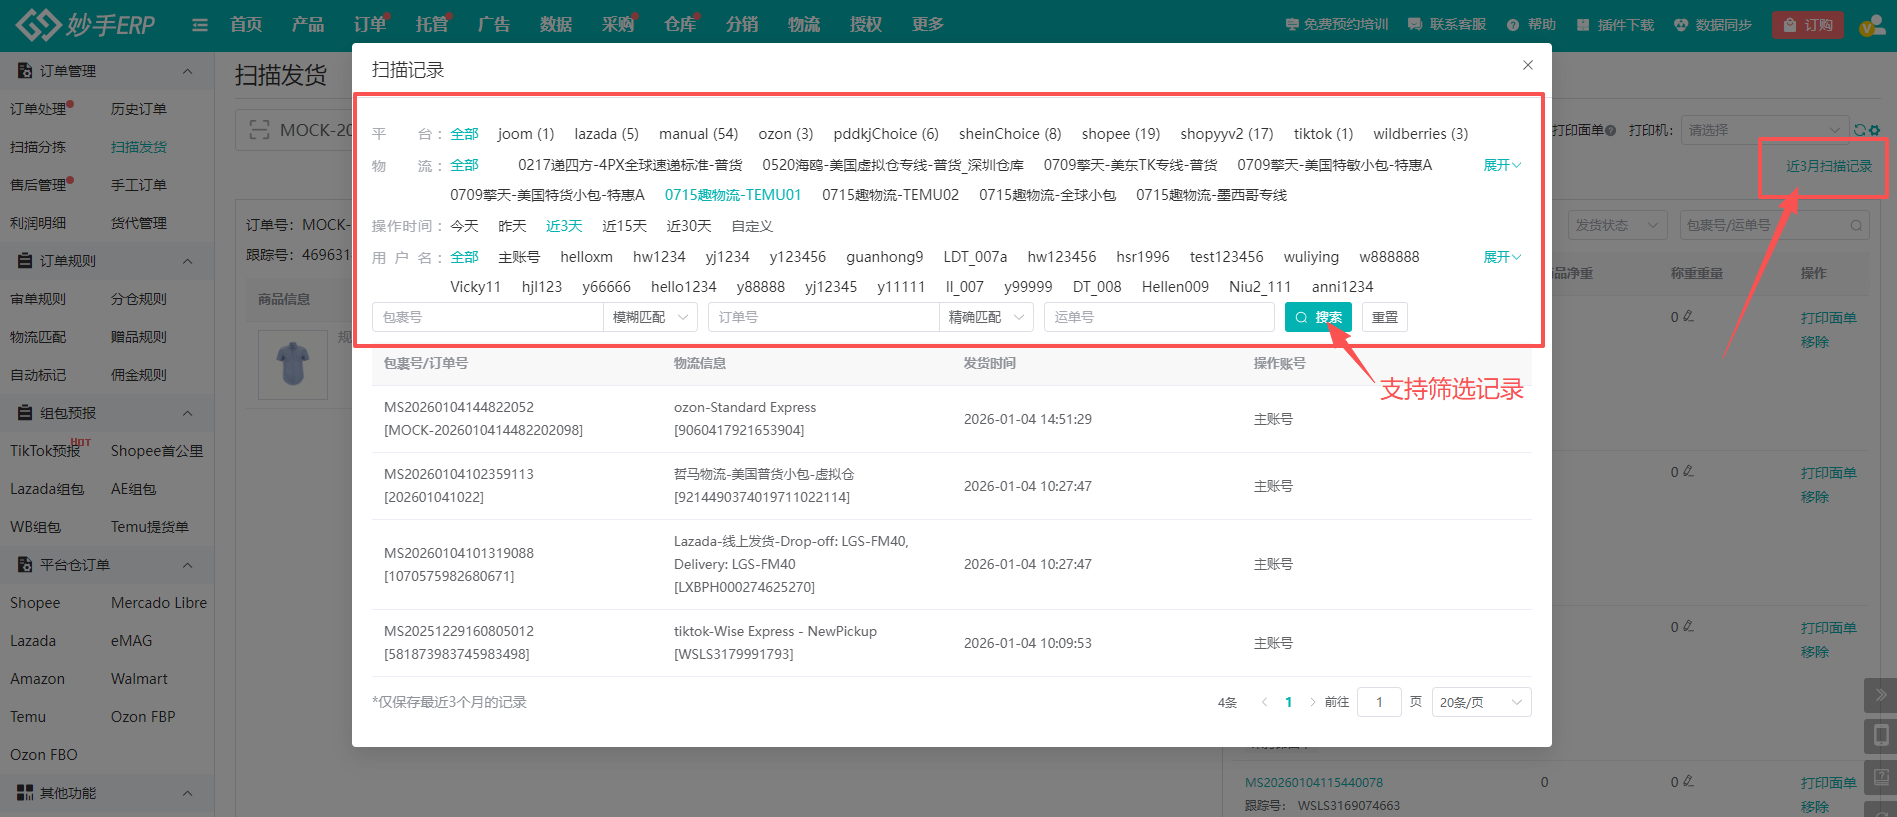Open the 模糊匹配 match type dropdown

pos(651,317)
